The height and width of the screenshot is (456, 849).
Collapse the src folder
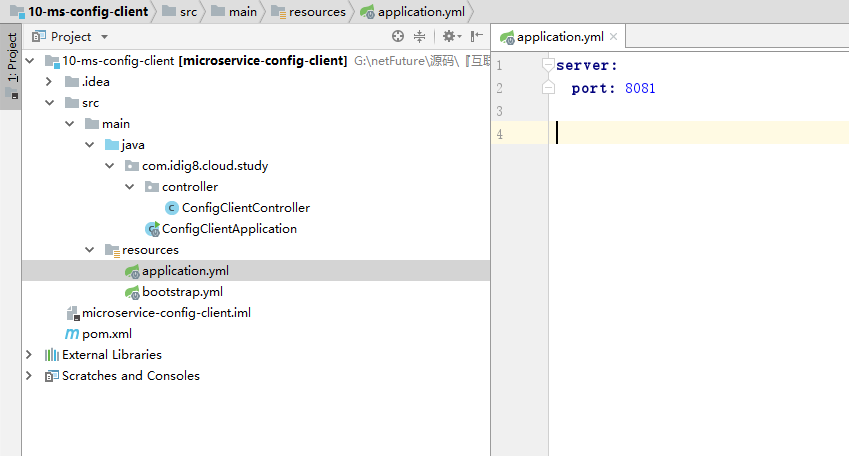49,103
